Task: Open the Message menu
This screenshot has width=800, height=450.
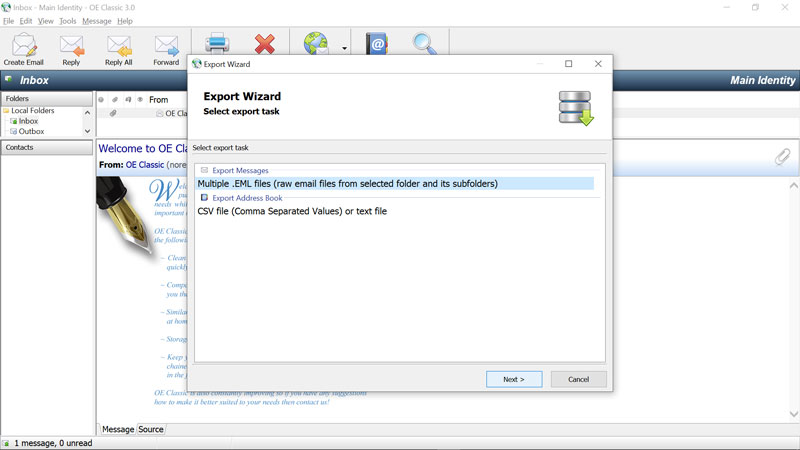Action: pos(96,21)
